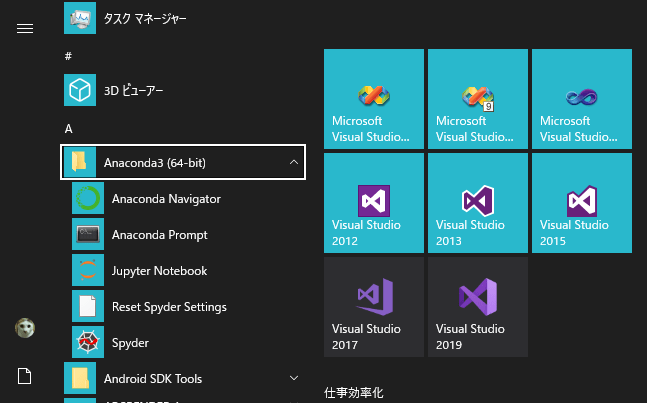
Task: Launch Spyder IDE
Action: 189,342
